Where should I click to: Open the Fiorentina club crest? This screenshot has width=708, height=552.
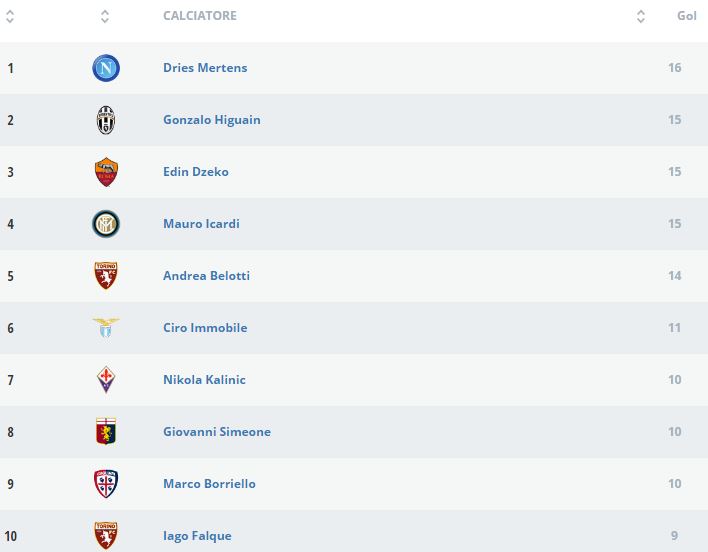click(x=106, y=380)
